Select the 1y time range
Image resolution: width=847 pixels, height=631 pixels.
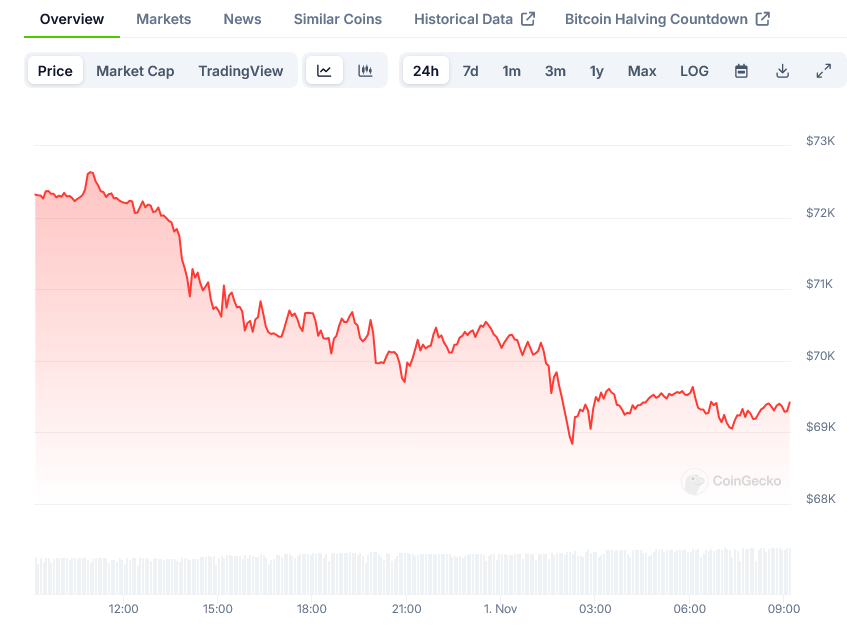click(597, 71)
